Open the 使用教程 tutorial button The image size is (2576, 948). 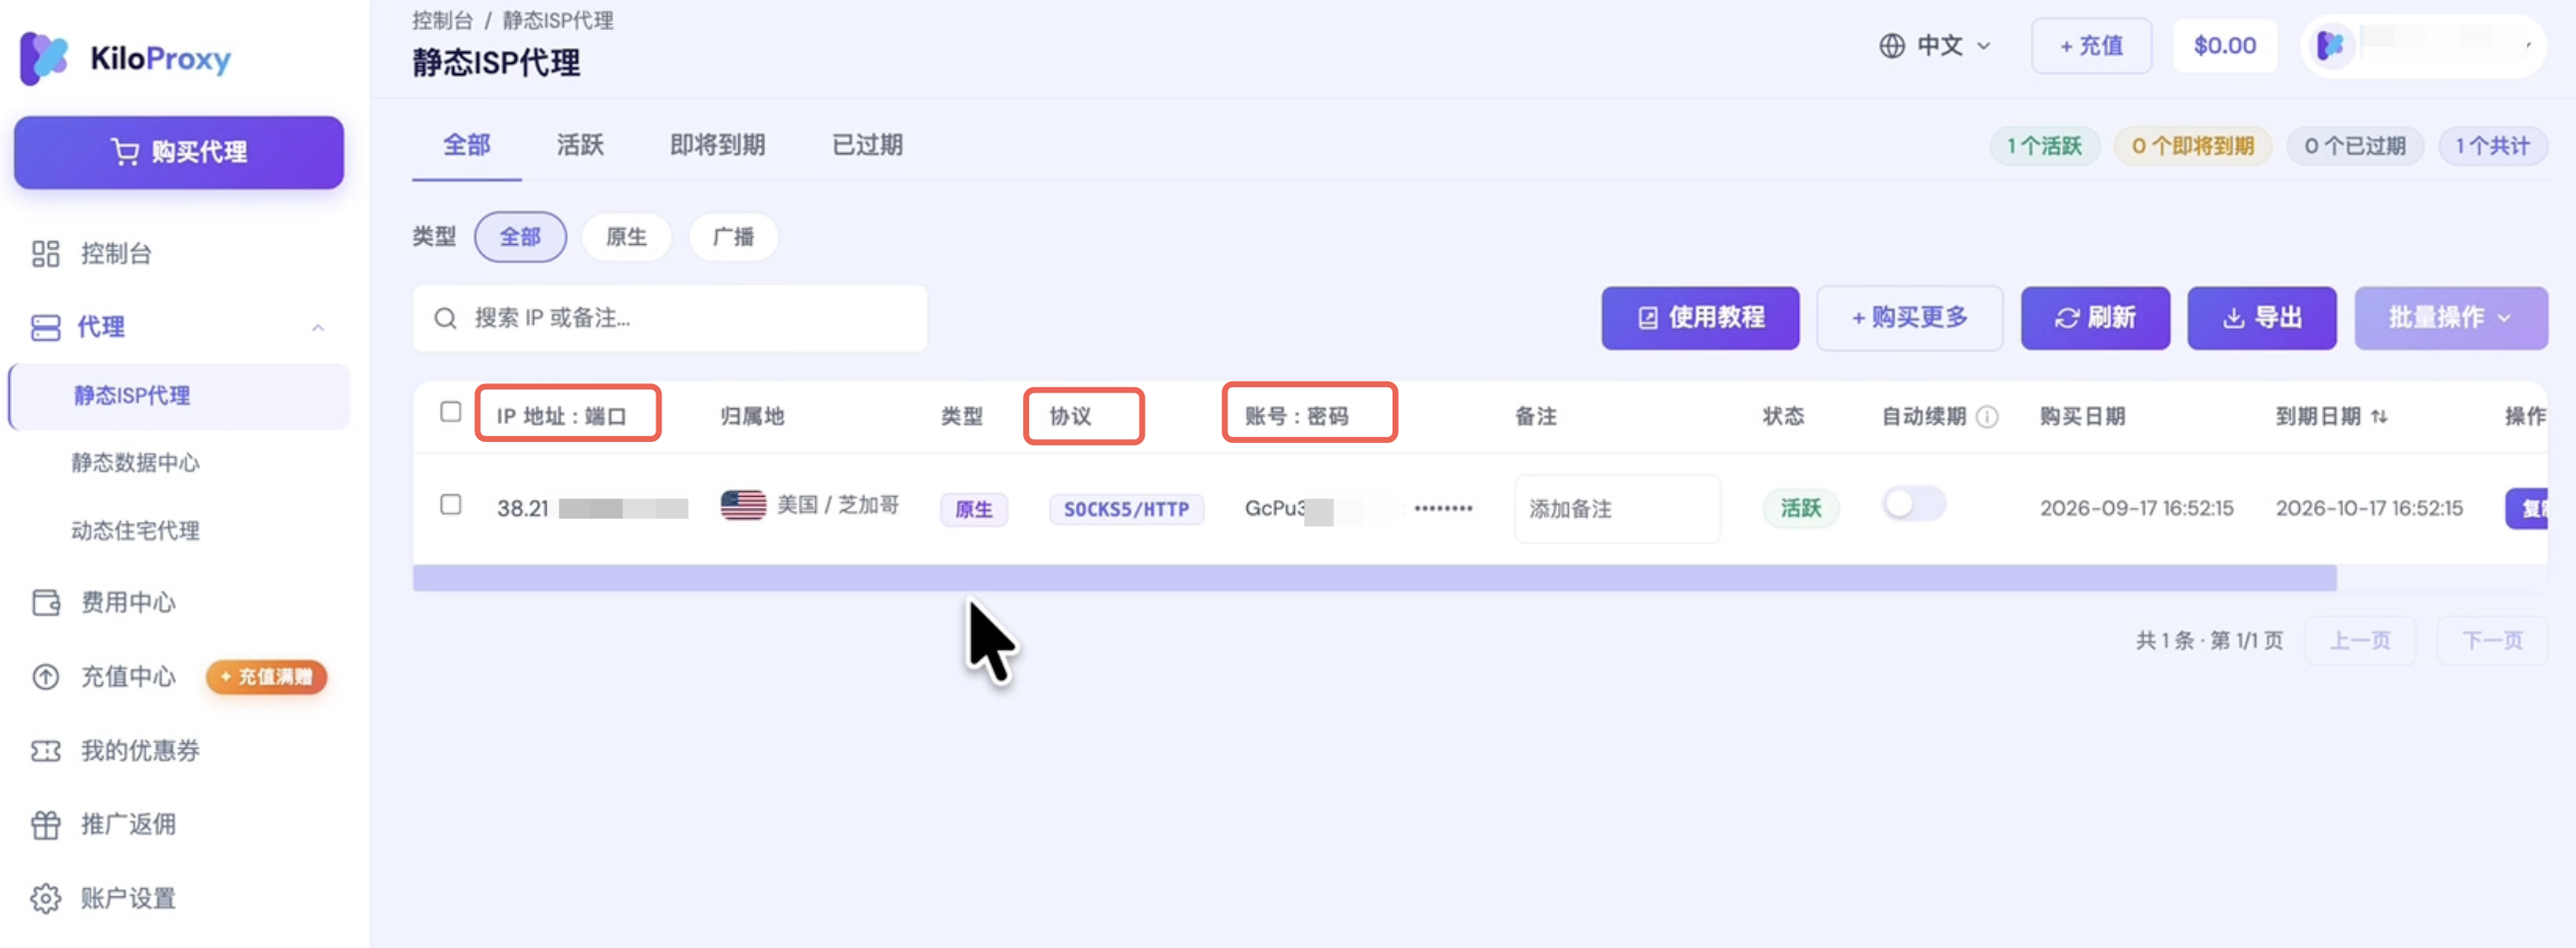[1700, 318]
